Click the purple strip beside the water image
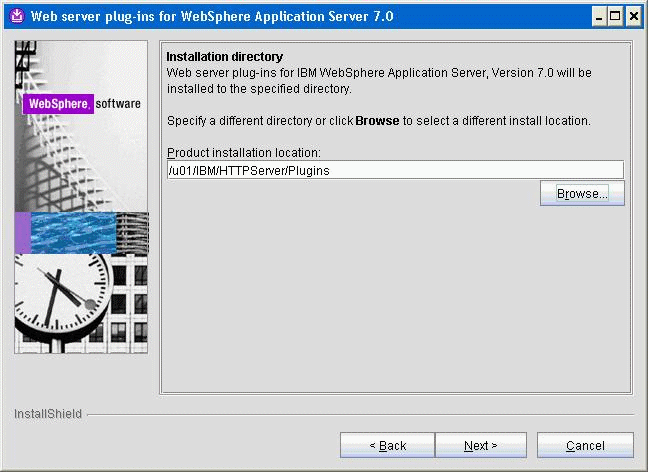 coord(22,233)
